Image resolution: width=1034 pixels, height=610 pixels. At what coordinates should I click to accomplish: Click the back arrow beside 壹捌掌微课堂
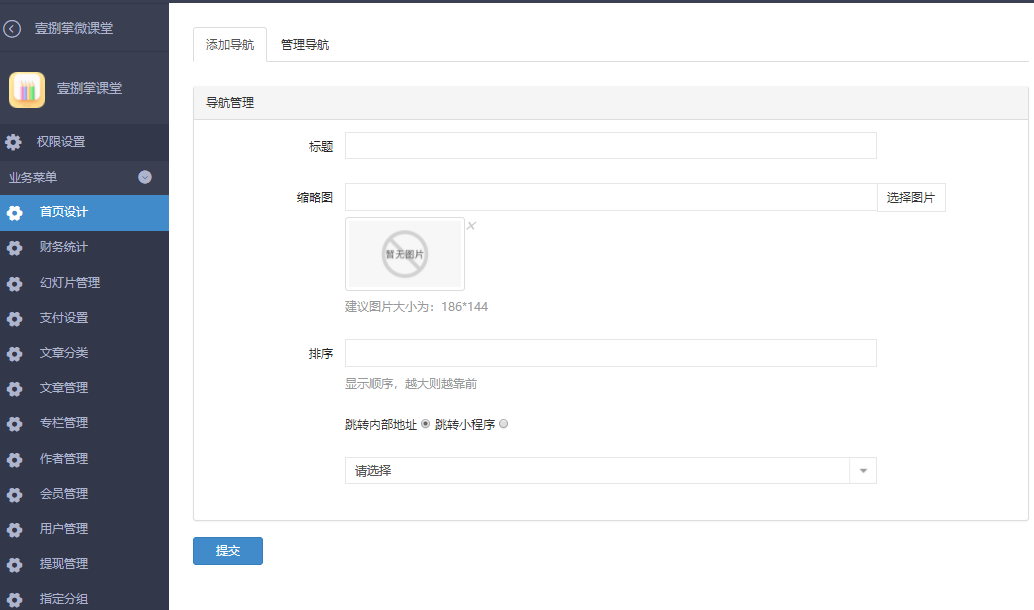[x=12, y=28]
